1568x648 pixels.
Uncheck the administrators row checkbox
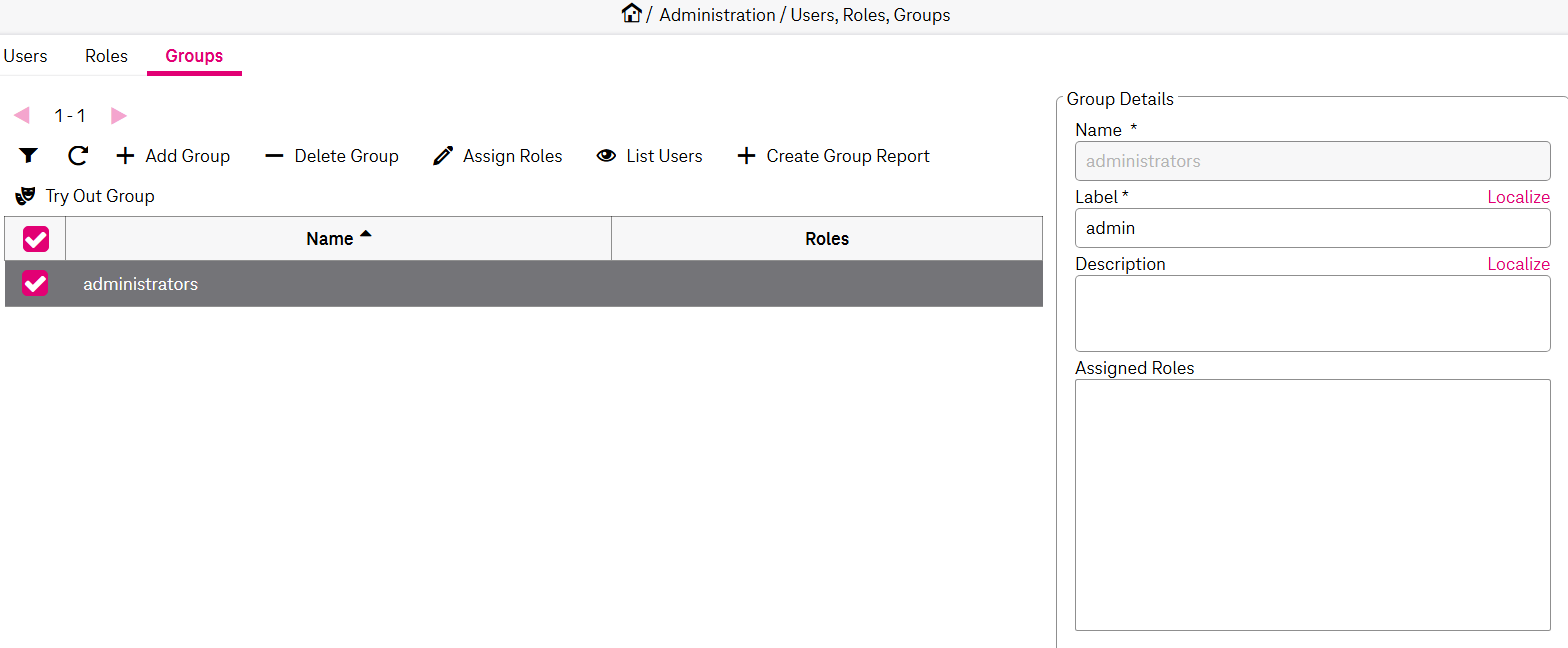(35, 284)
